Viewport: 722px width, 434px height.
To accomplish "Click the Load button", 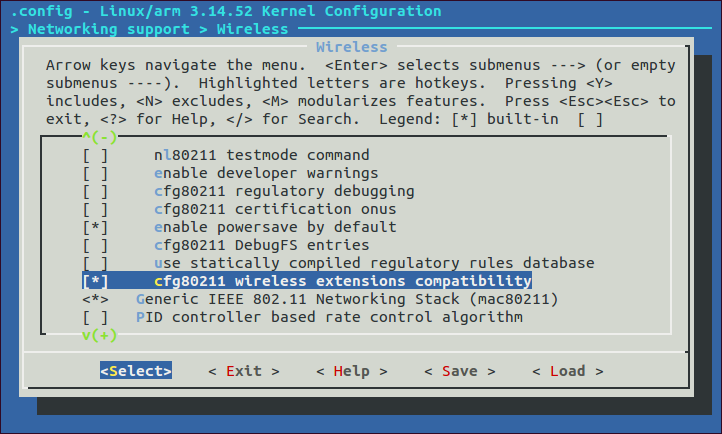I will [x=567, y=371].
